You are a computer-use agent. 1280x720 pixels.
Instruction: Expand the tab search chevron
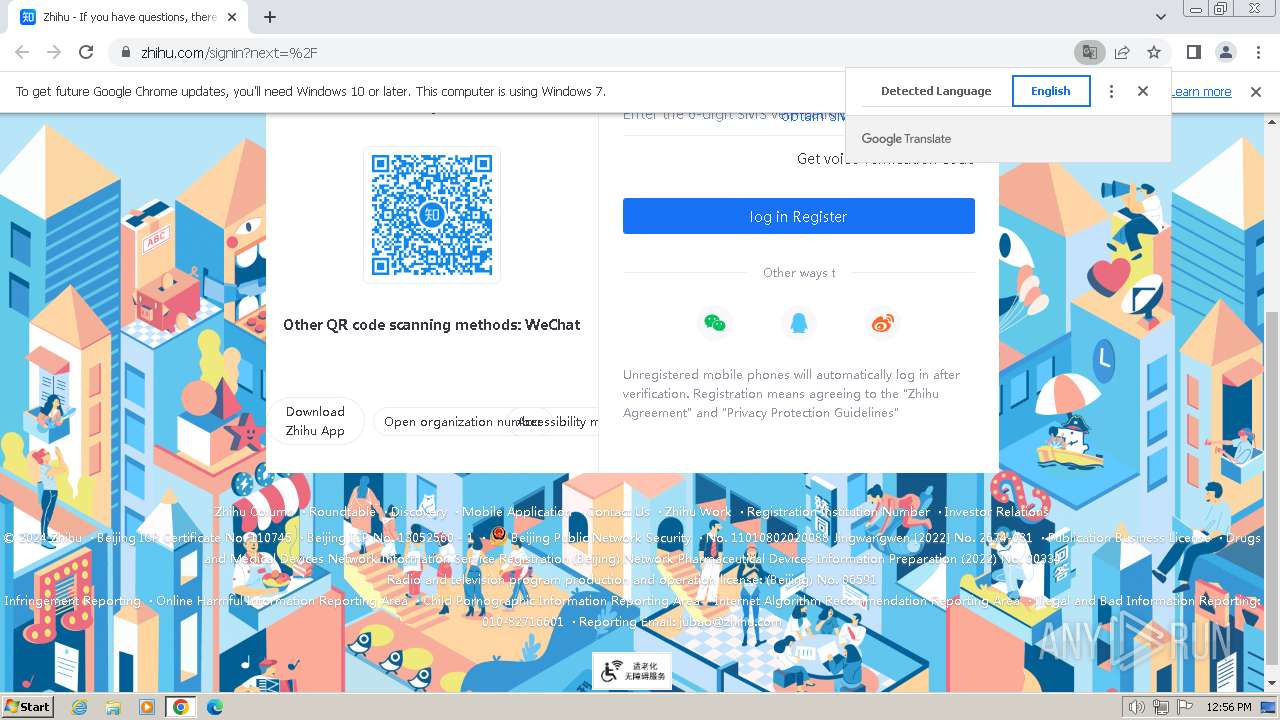[1160, 17]
